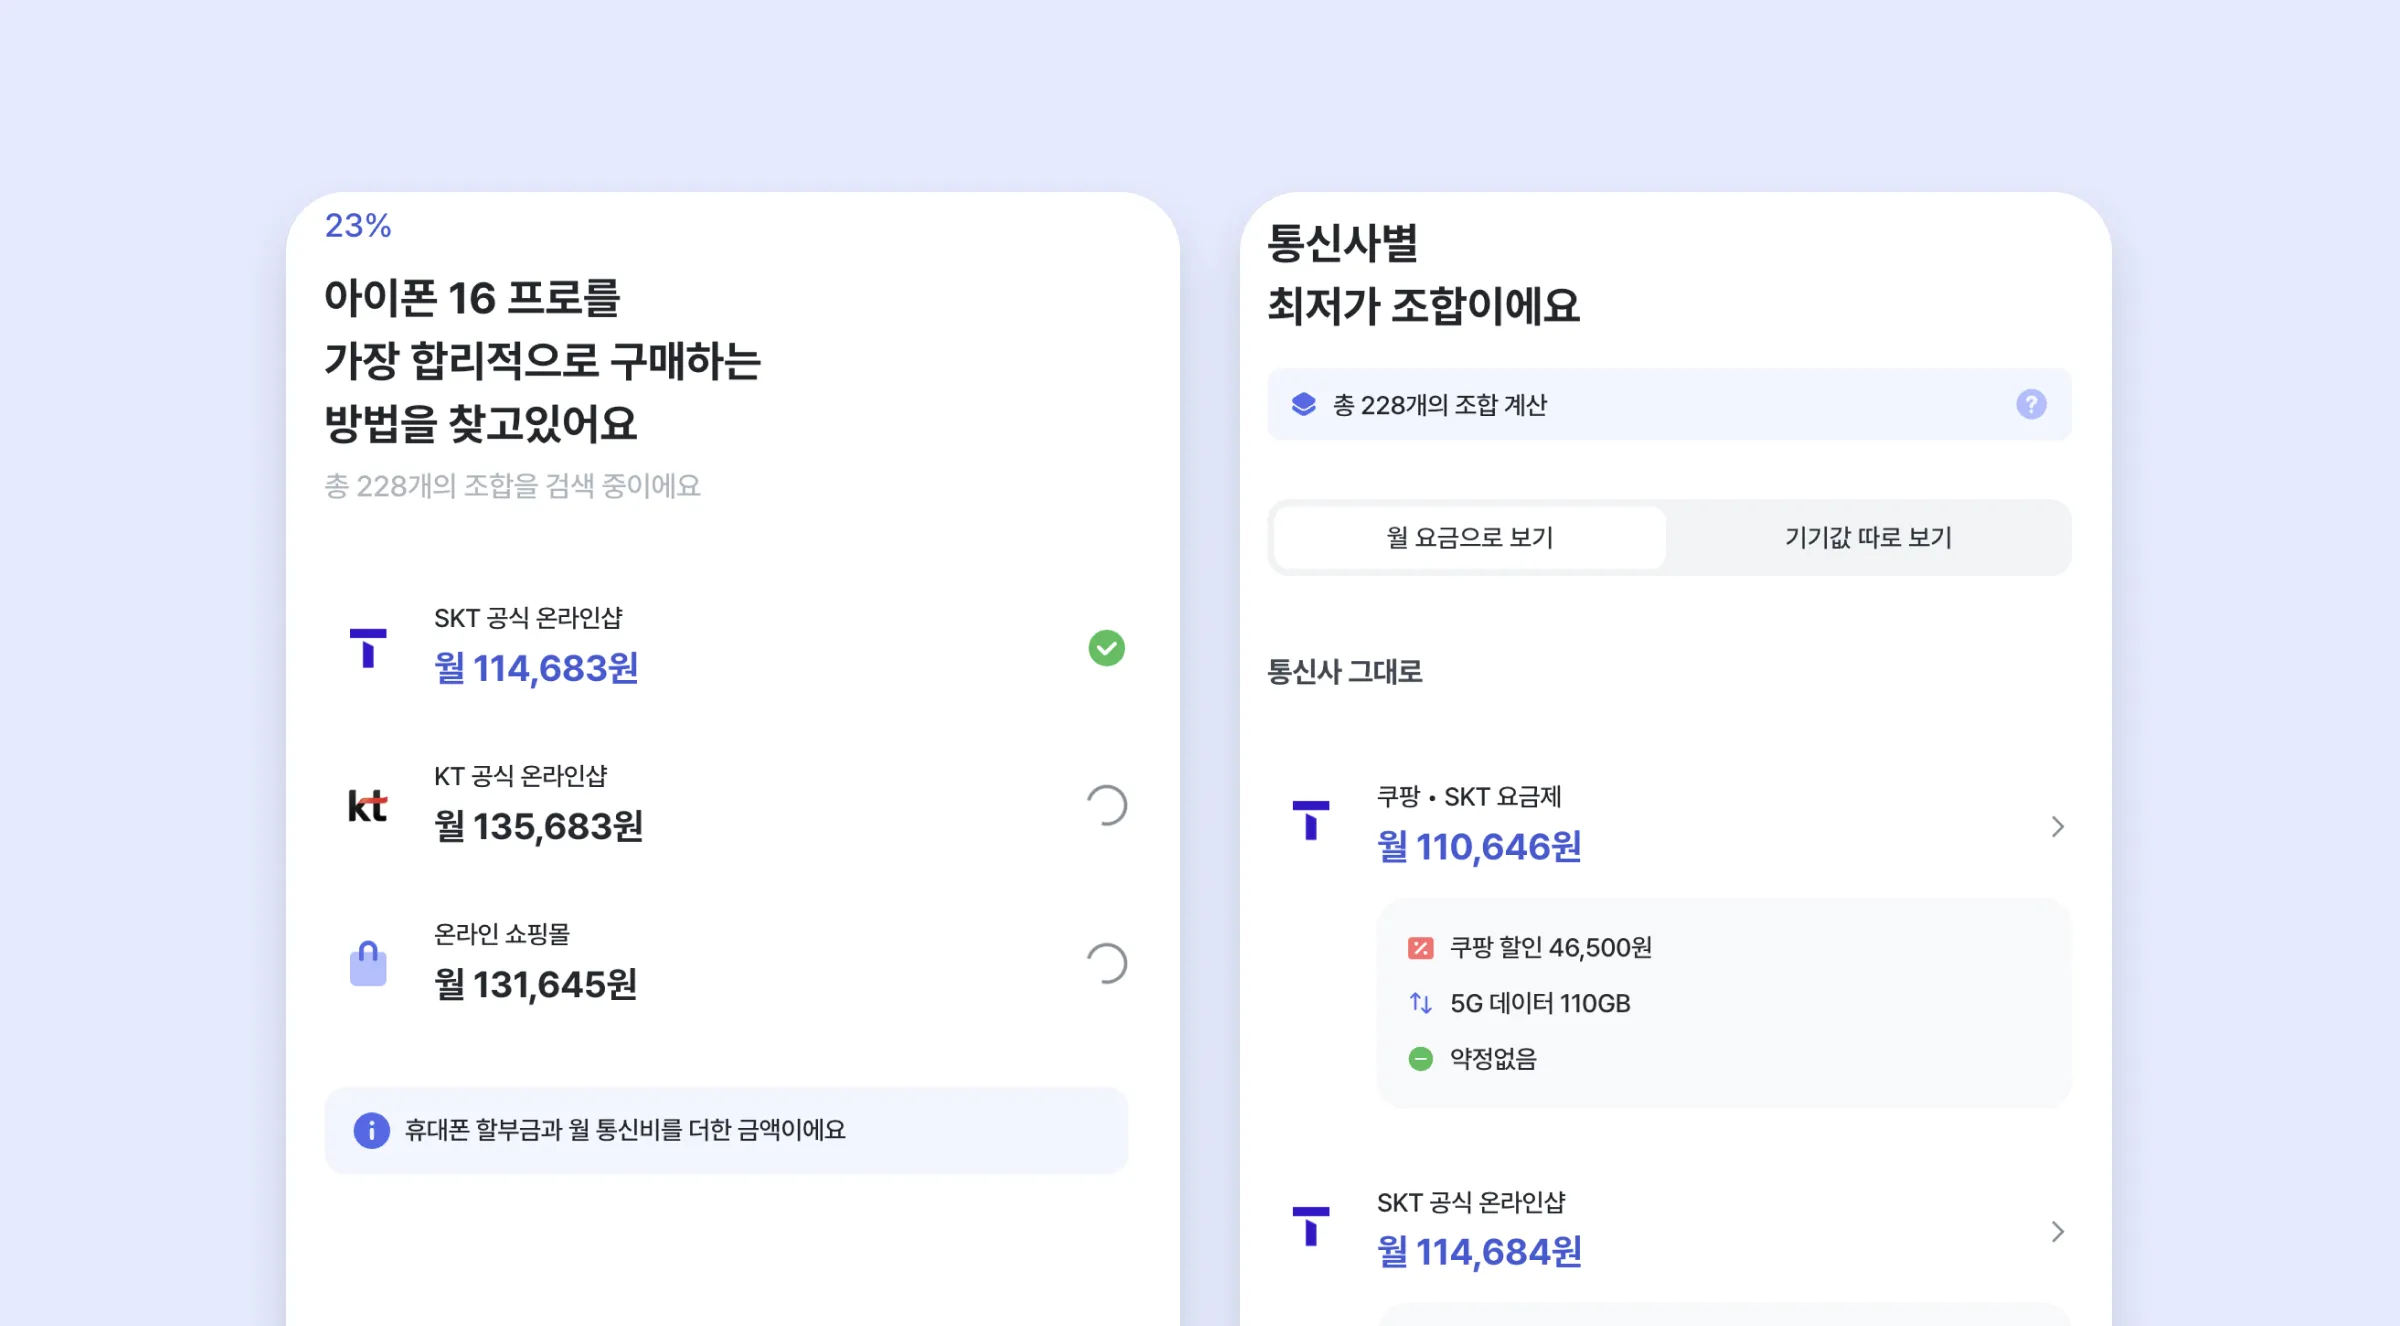Image resolution: width=2400 pixels, height=1326 pixels.
Task: Click the SKT 공식 온라인샵 label above 월 114,684원
Action: pyautogui.click(x=1471, y=1202)
